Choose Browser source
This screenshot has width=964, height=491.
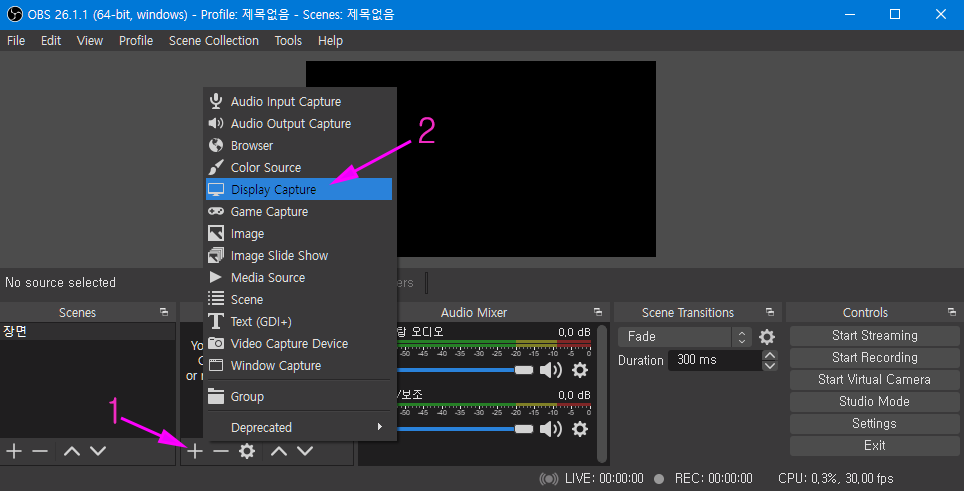[299, 146]
